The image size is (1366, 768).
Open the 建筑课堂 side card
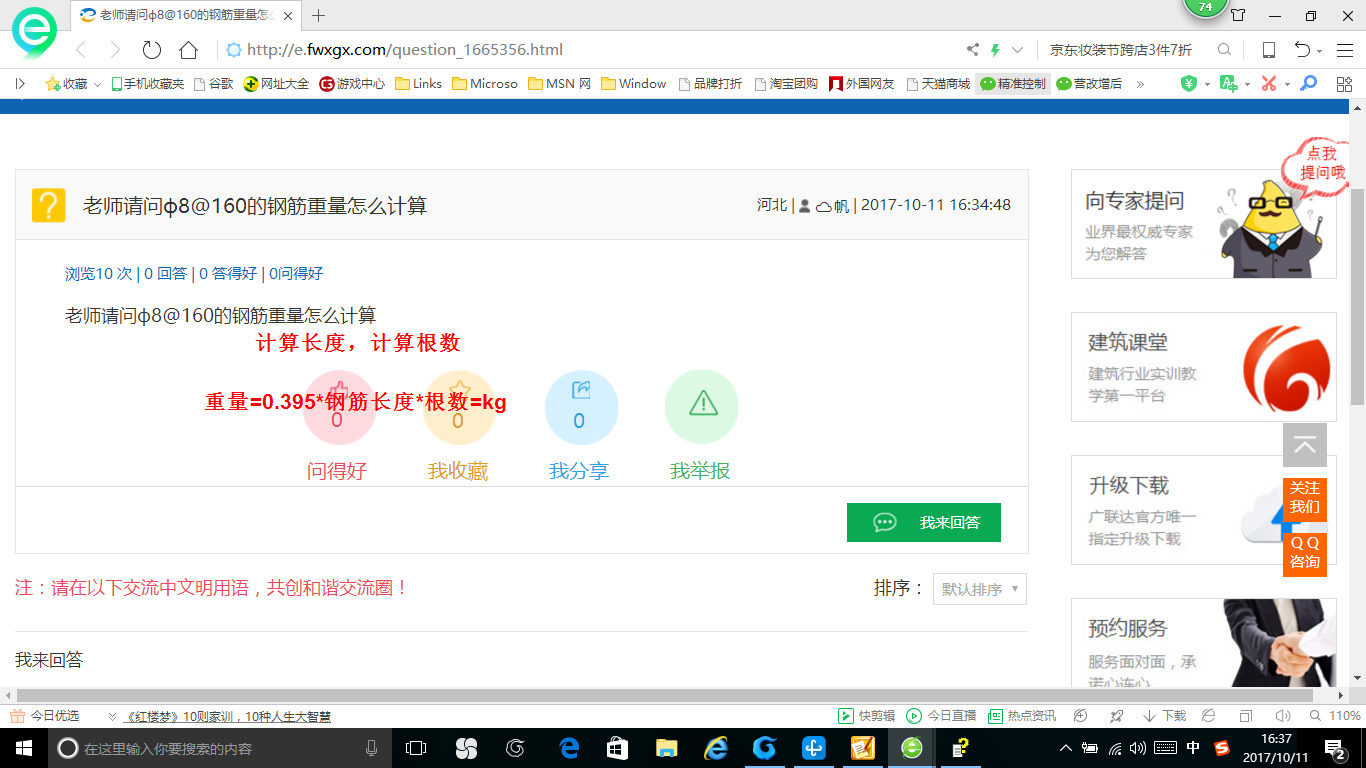point(1204,367)
